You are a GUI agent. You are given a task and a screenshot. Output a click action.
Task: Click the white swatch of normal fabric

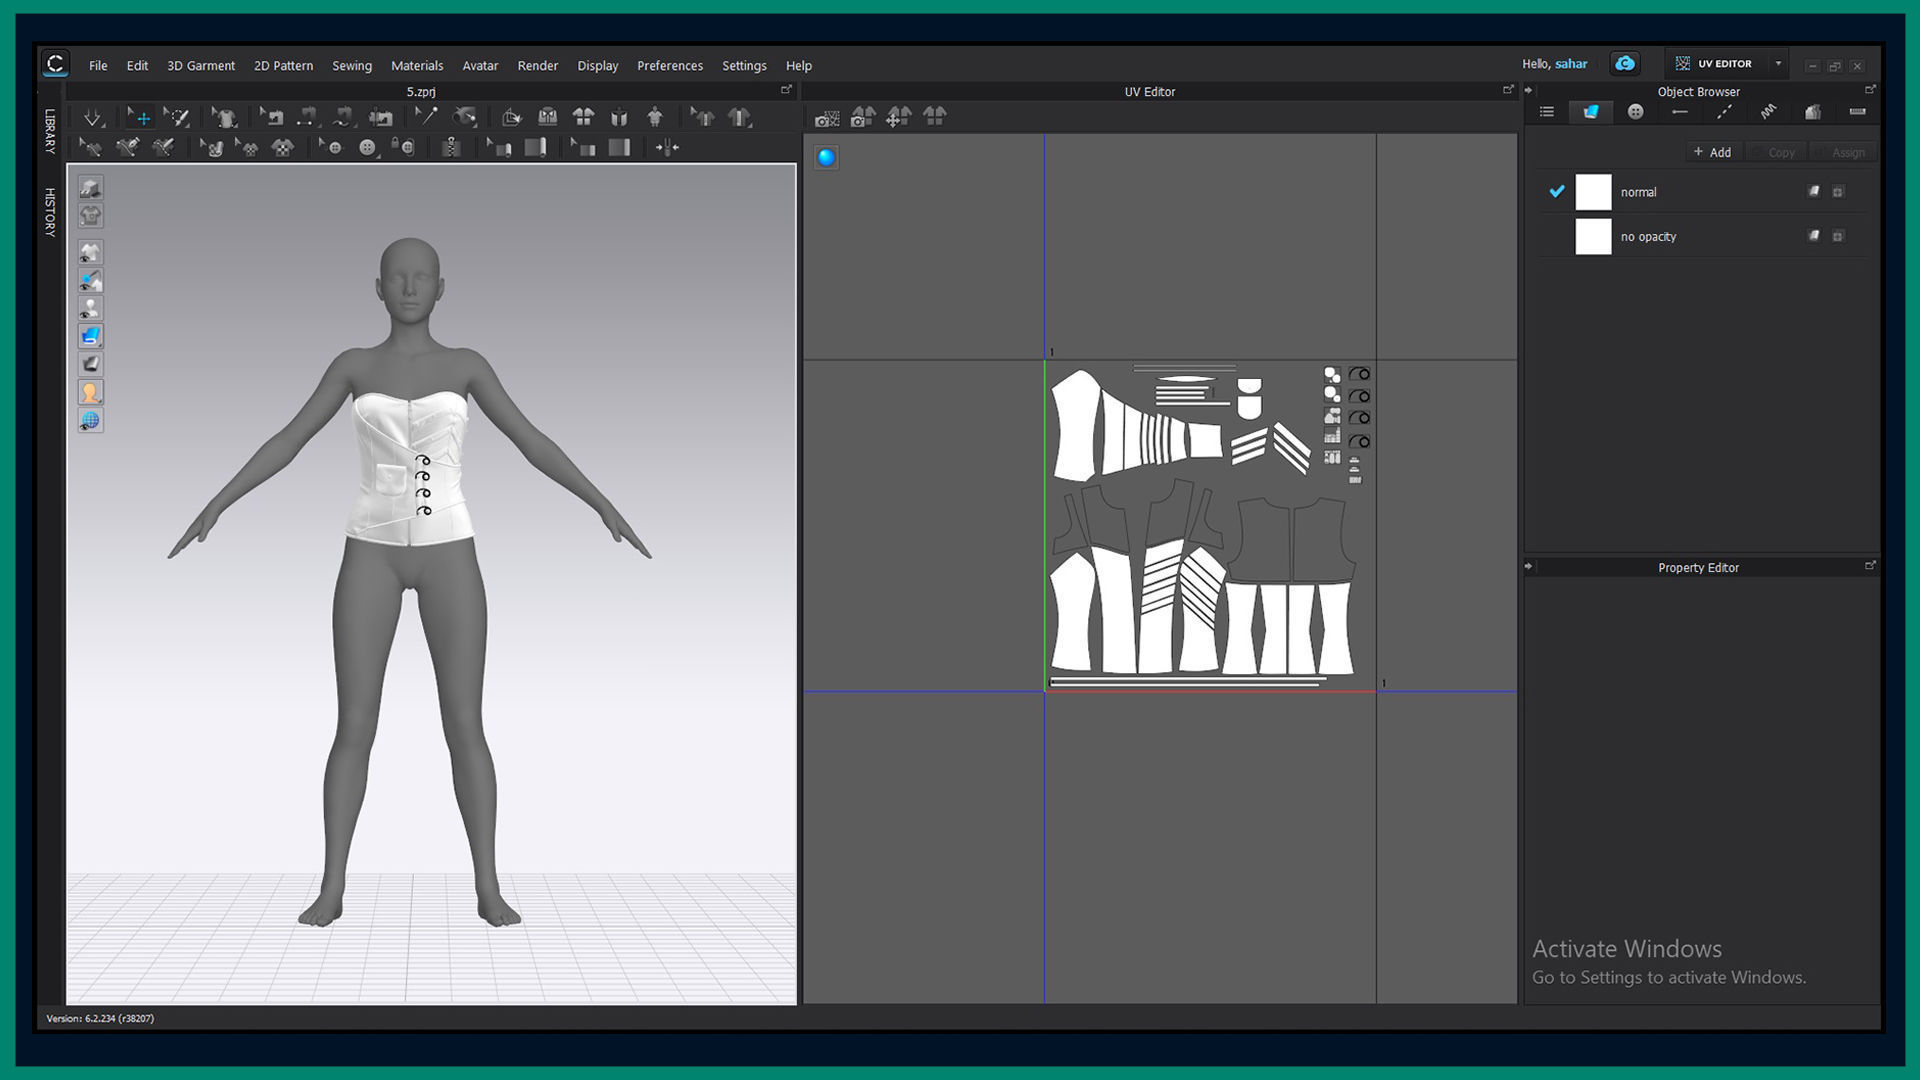pos(1593,192)
